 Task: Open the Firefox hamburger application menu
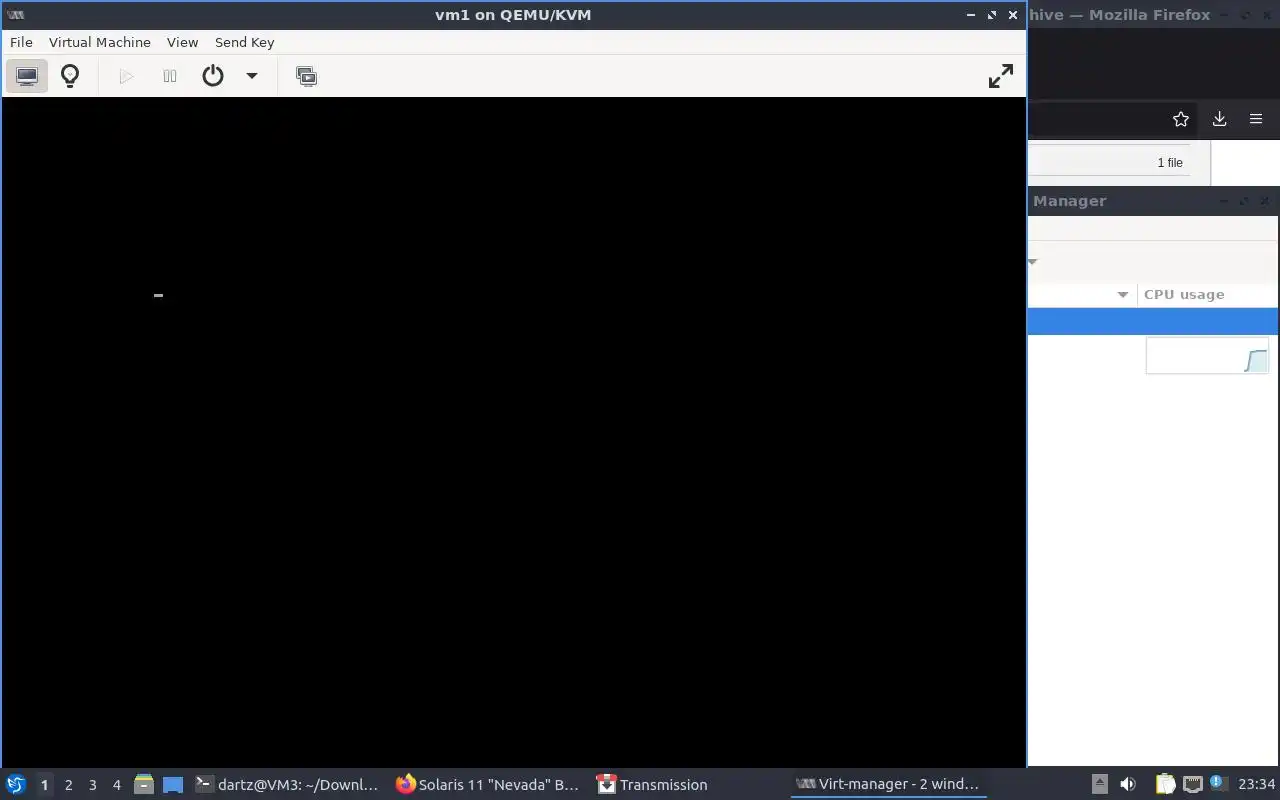pyautogui.click(x=1256, y=119)
